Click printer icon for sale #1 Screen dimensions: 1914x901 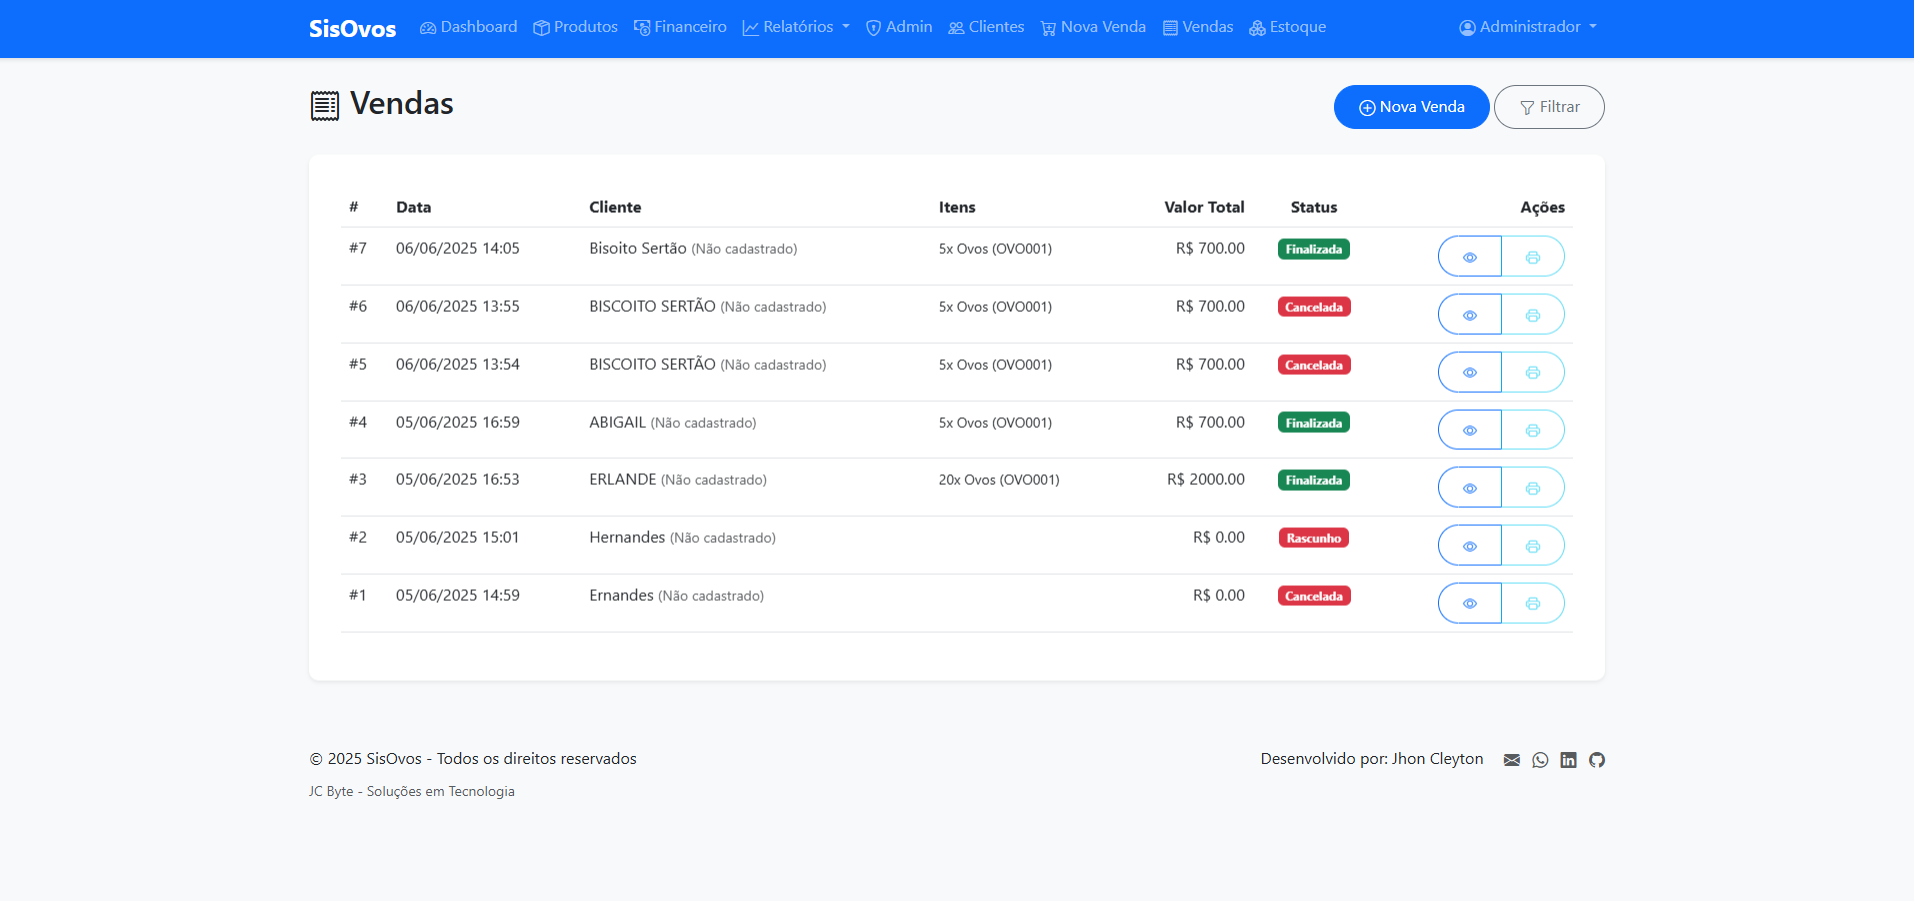click(1532, 604)
